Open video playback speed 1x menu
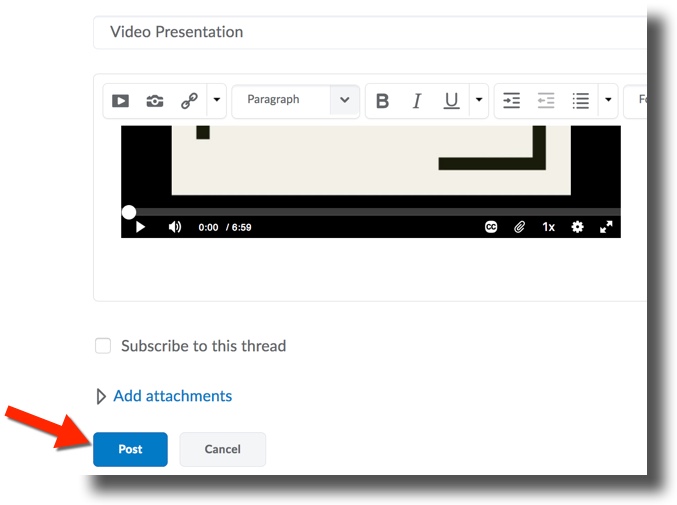Screen dimensions: 677x505 tap(548, 227)
